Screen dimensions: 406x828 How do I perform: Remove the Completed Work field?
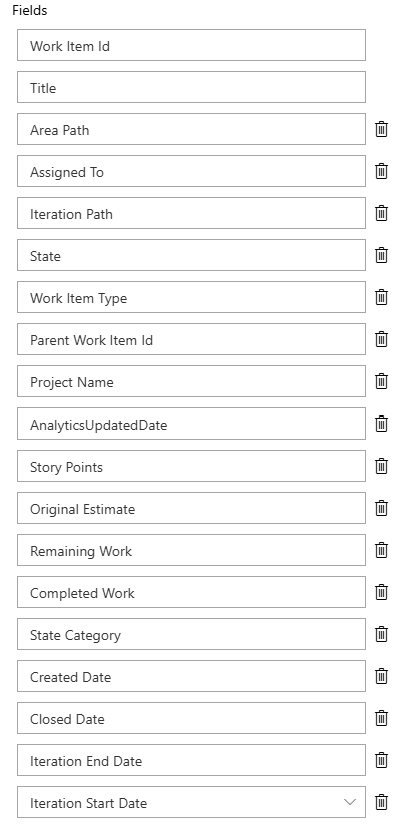381,592
